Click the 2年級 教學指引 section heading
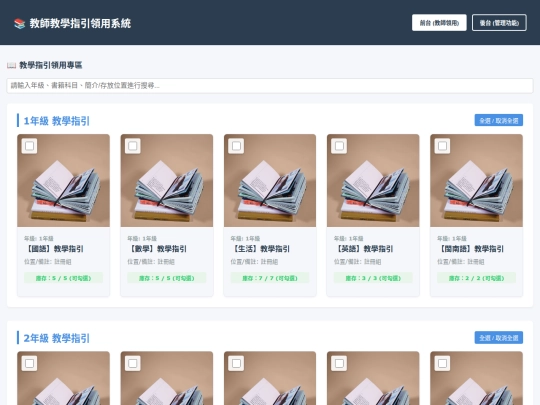Screen dimensions: 540x405 (56, 338)
